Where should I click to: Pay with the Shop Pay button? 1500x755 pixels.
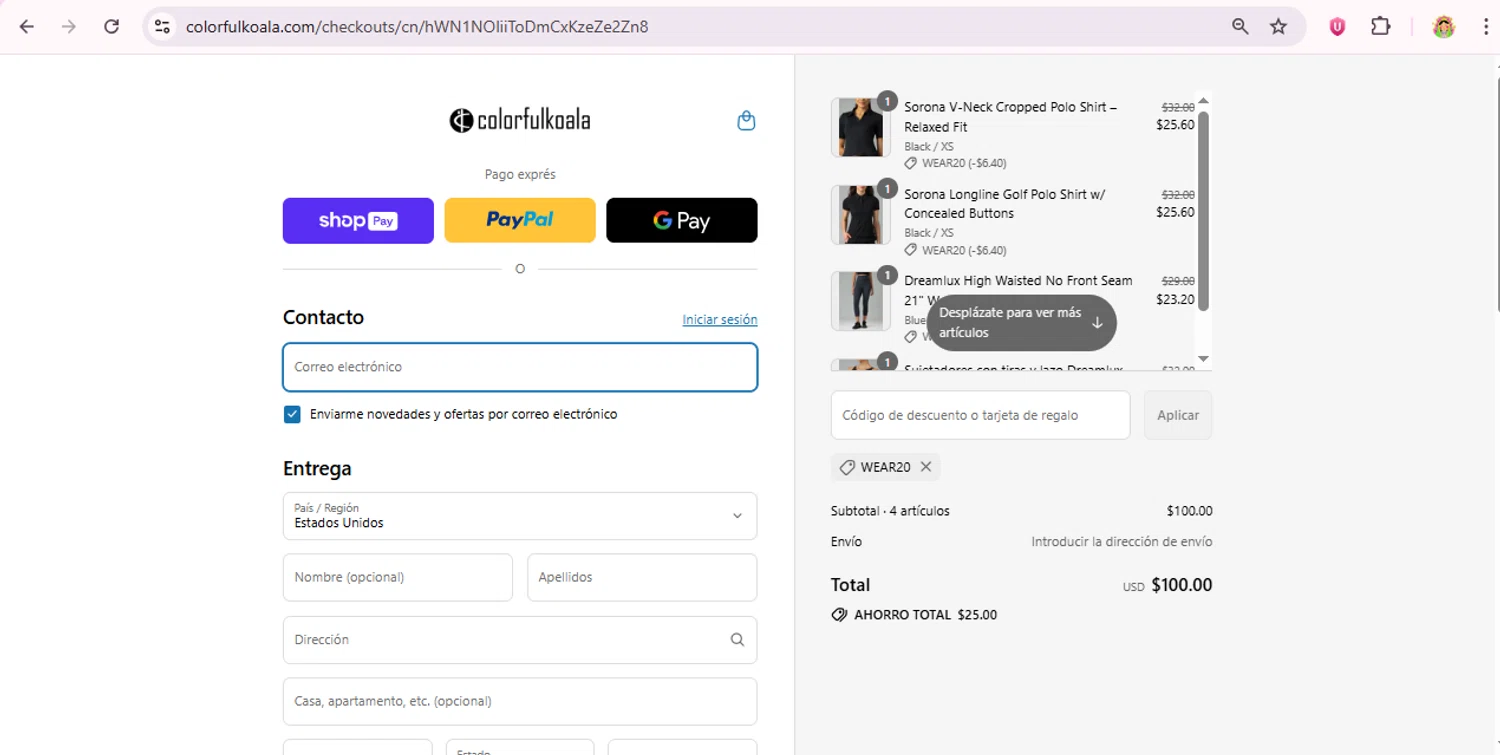(x=358, y=220)
